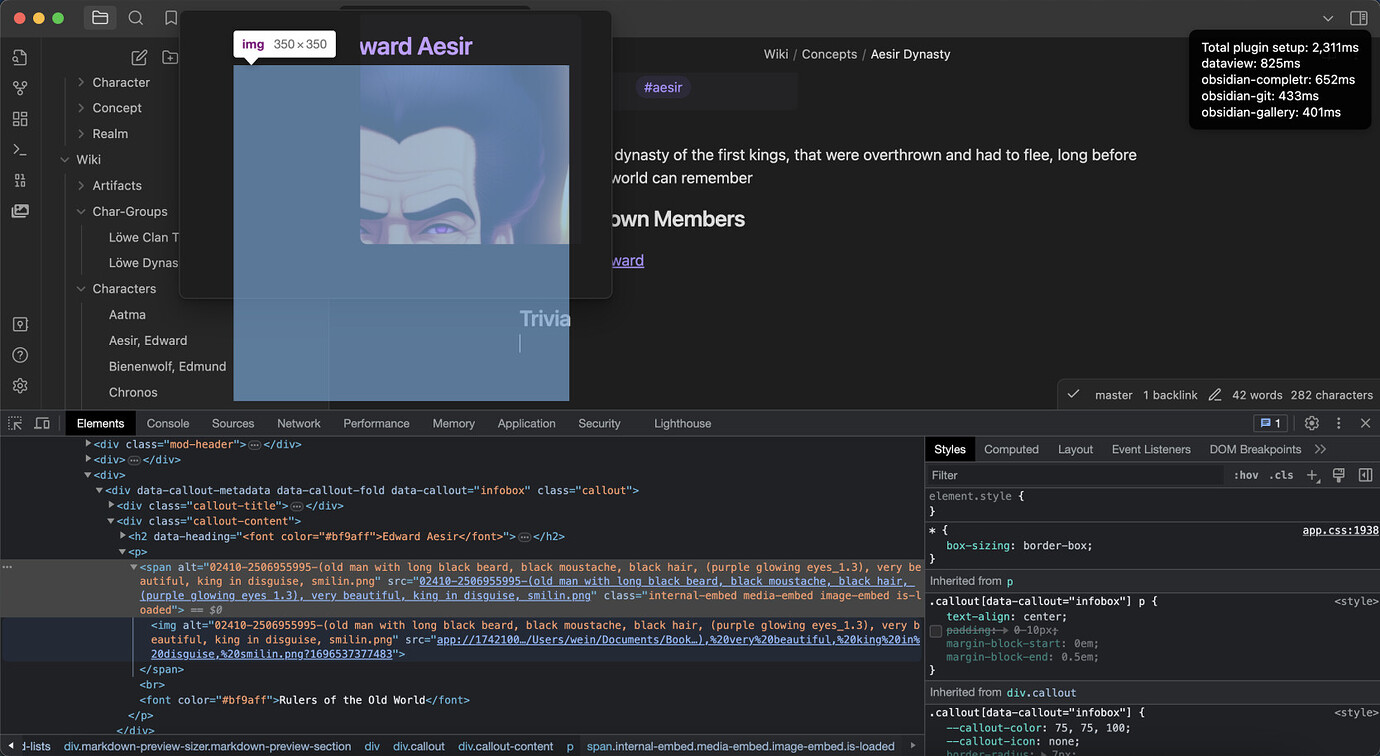Open the gallery icon in left ribbon
The height and width of the screenshot is (756, 1380).
pyautogui.click(x=20, y=211)
